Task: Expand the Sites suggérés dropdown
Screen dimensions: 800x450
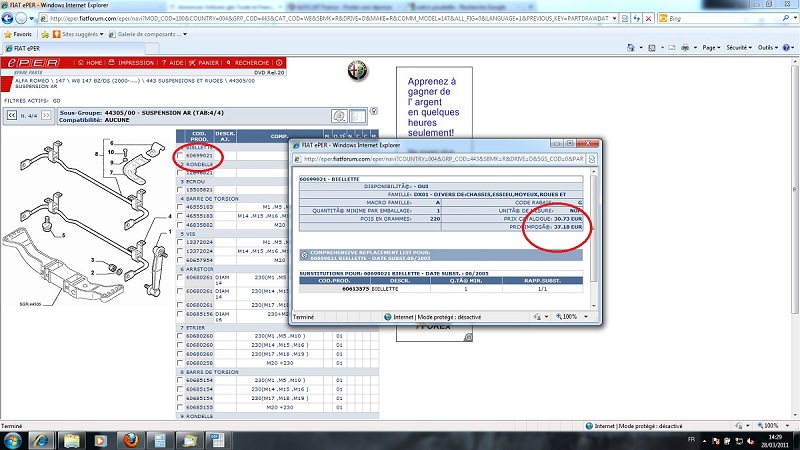Action: [102, 34]
